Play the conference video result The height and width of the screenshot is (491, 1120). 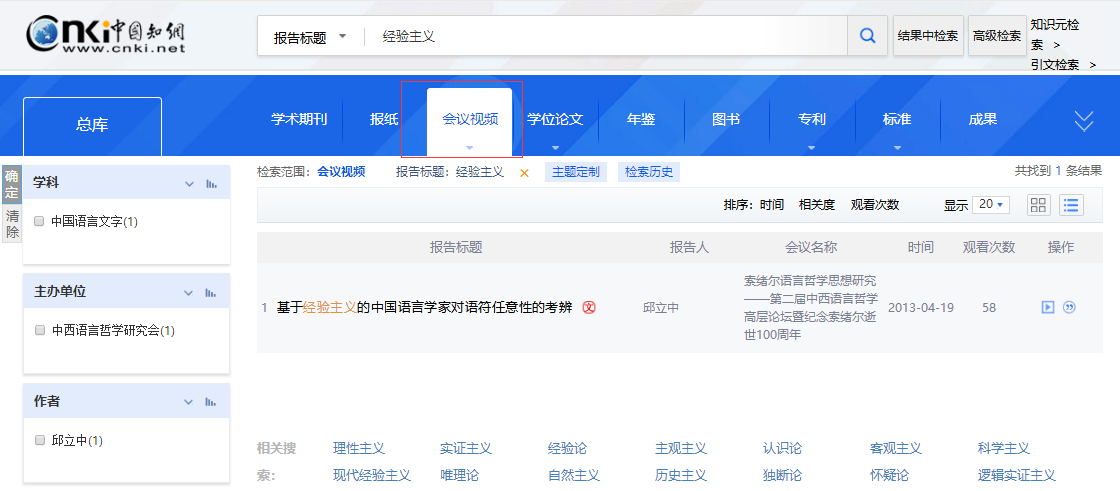(1048, 307)
